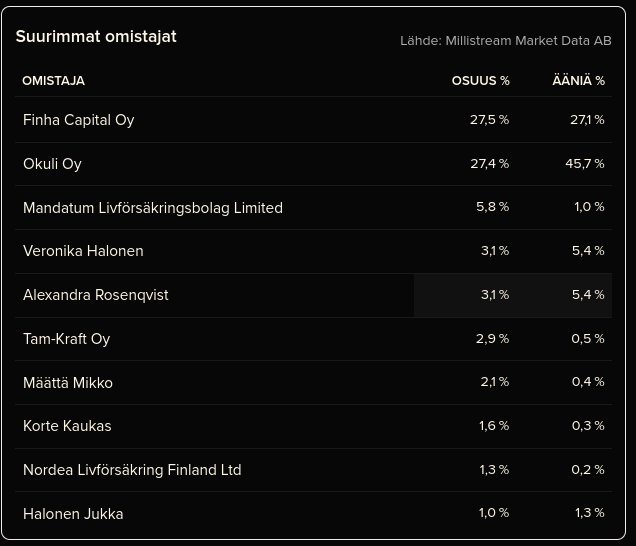The width and height of the screenshot is (636, 546).
Task: Click Alexandra Rosenqvist's 3,1 % share cell
Action: 494,295
